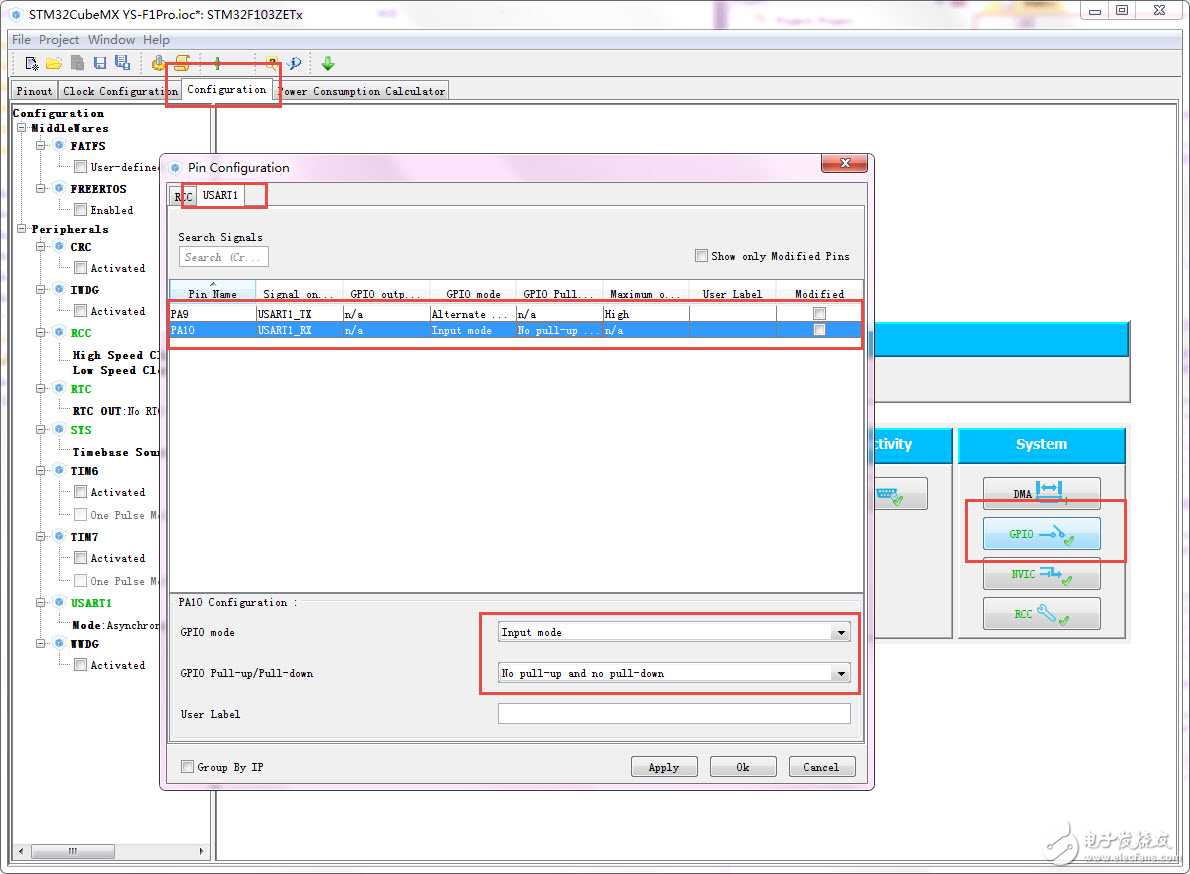This screenshot has width=1190, height=874.
Task: Generate report with scroll icon
Action: coord(182,63)
